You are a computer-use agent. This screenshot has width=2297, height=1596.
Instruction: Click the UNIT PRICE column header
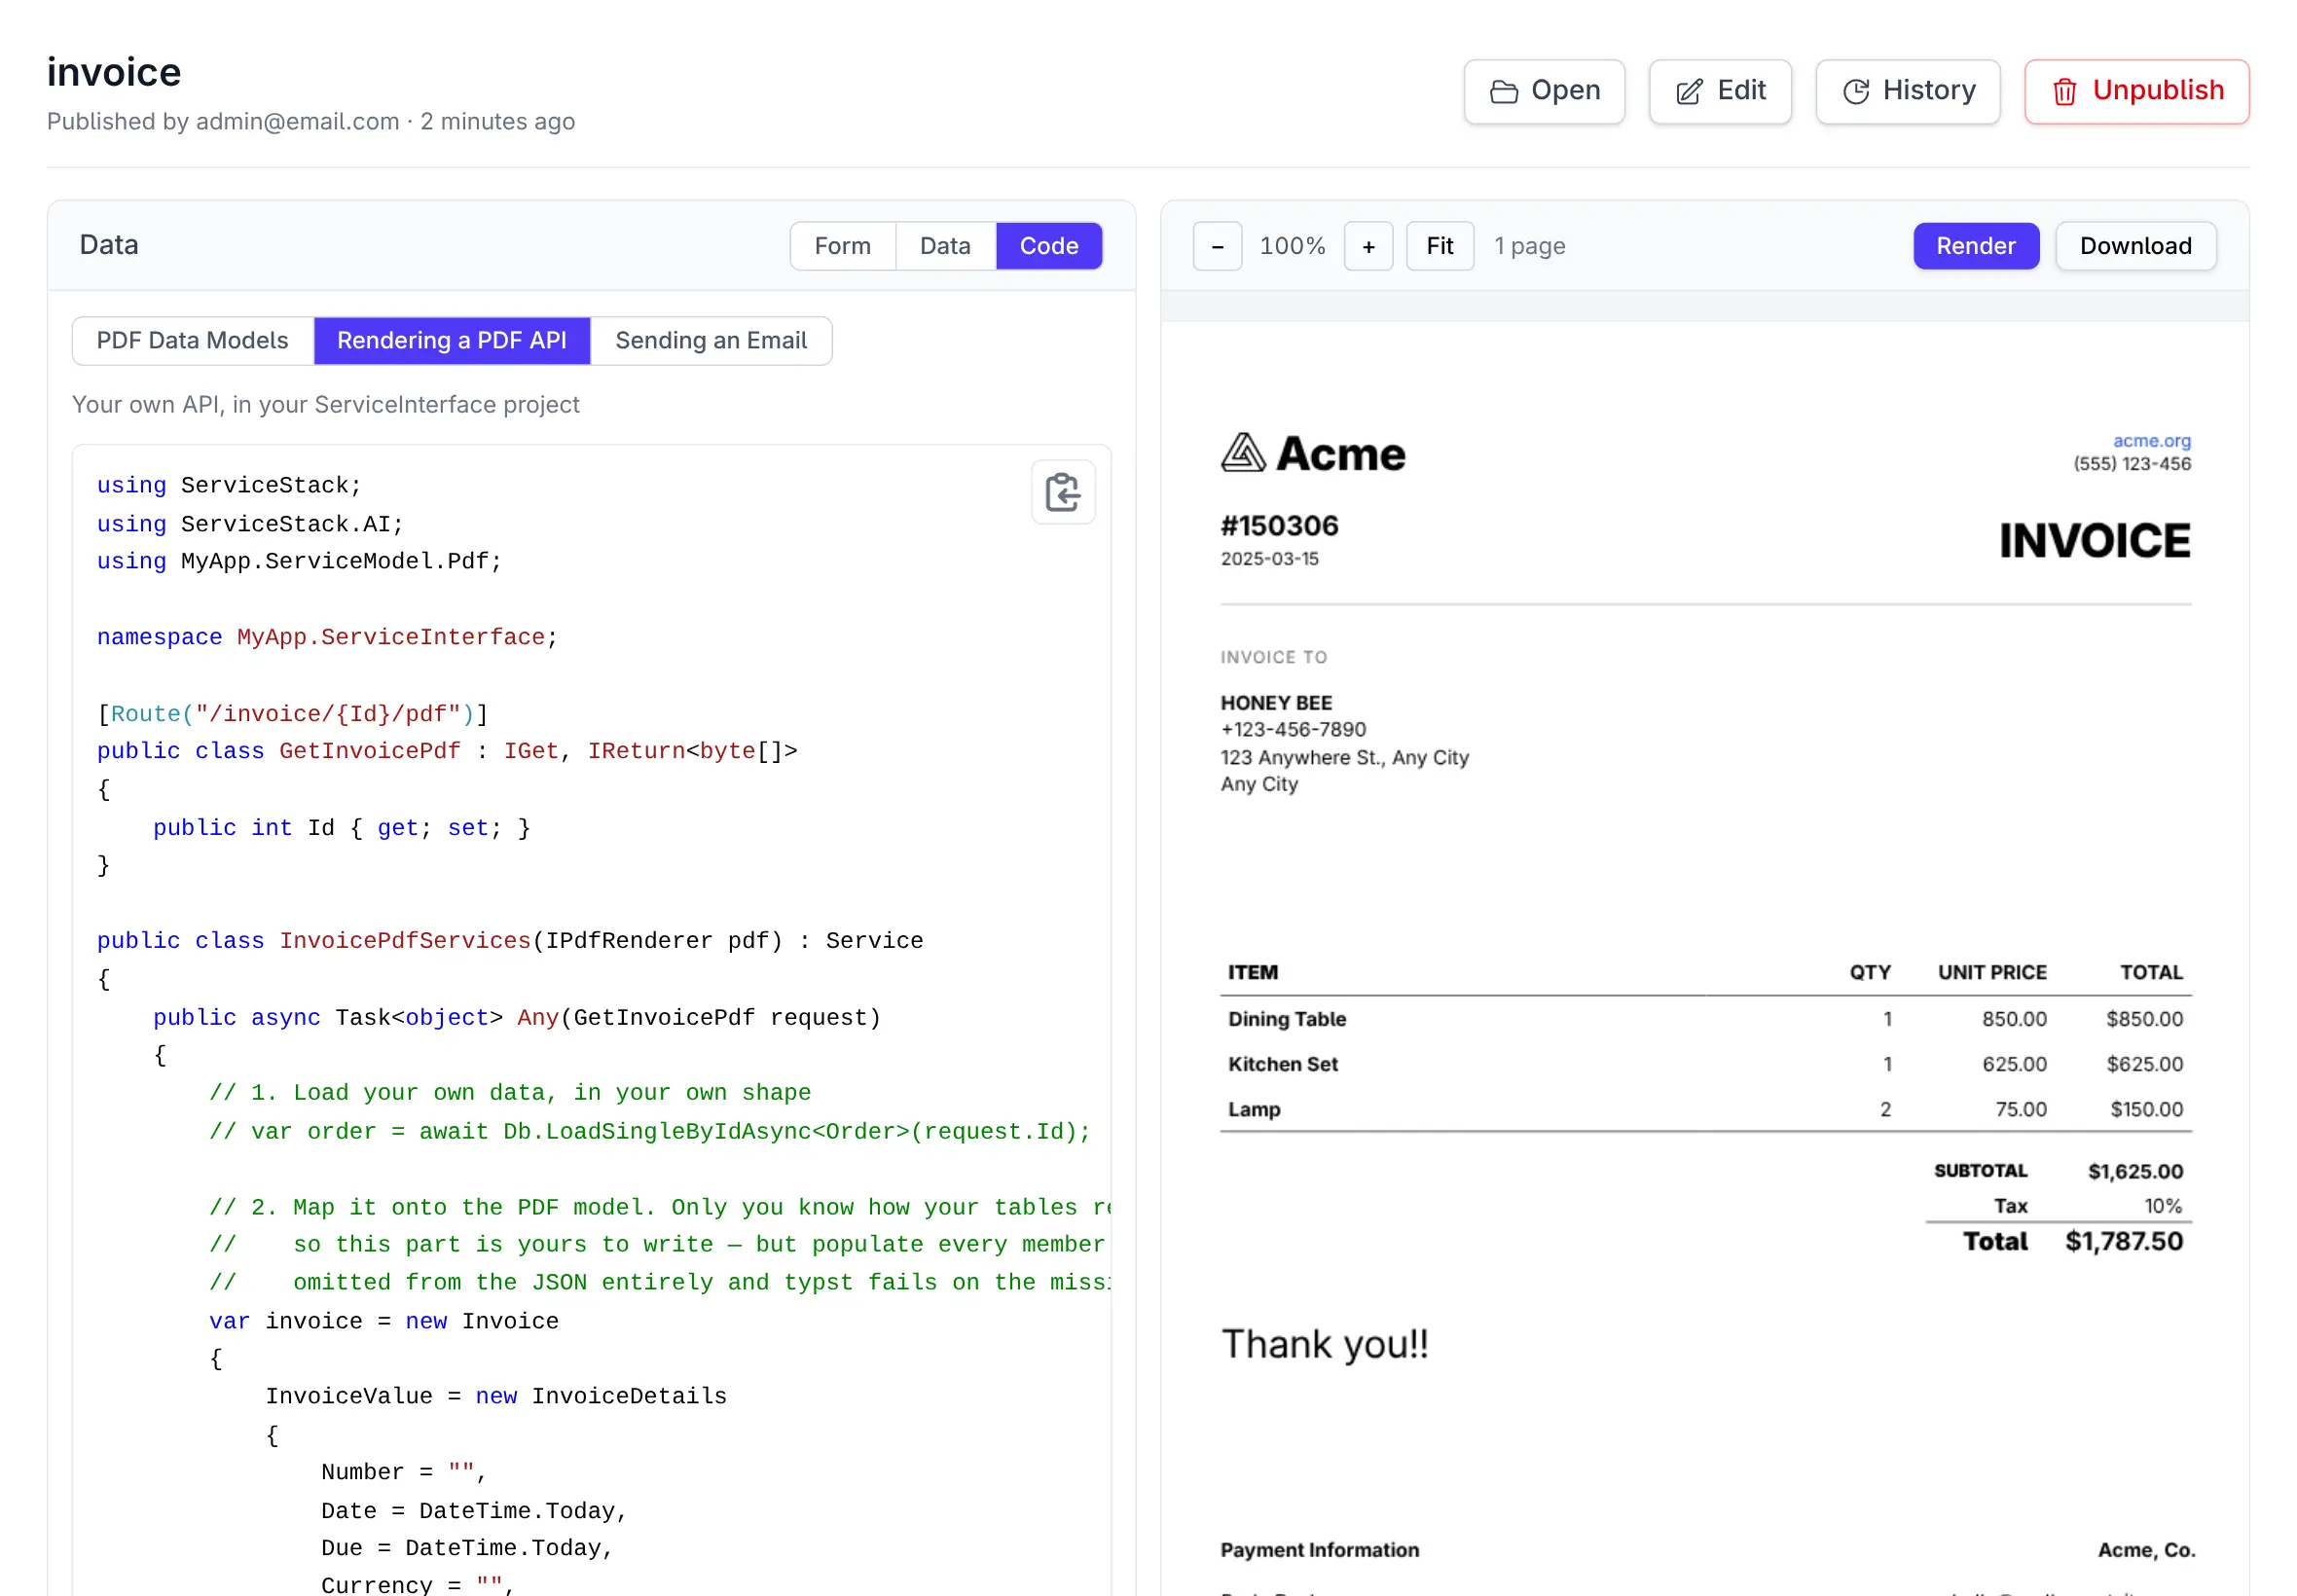pyautogui.click(x=1991, y=973)
